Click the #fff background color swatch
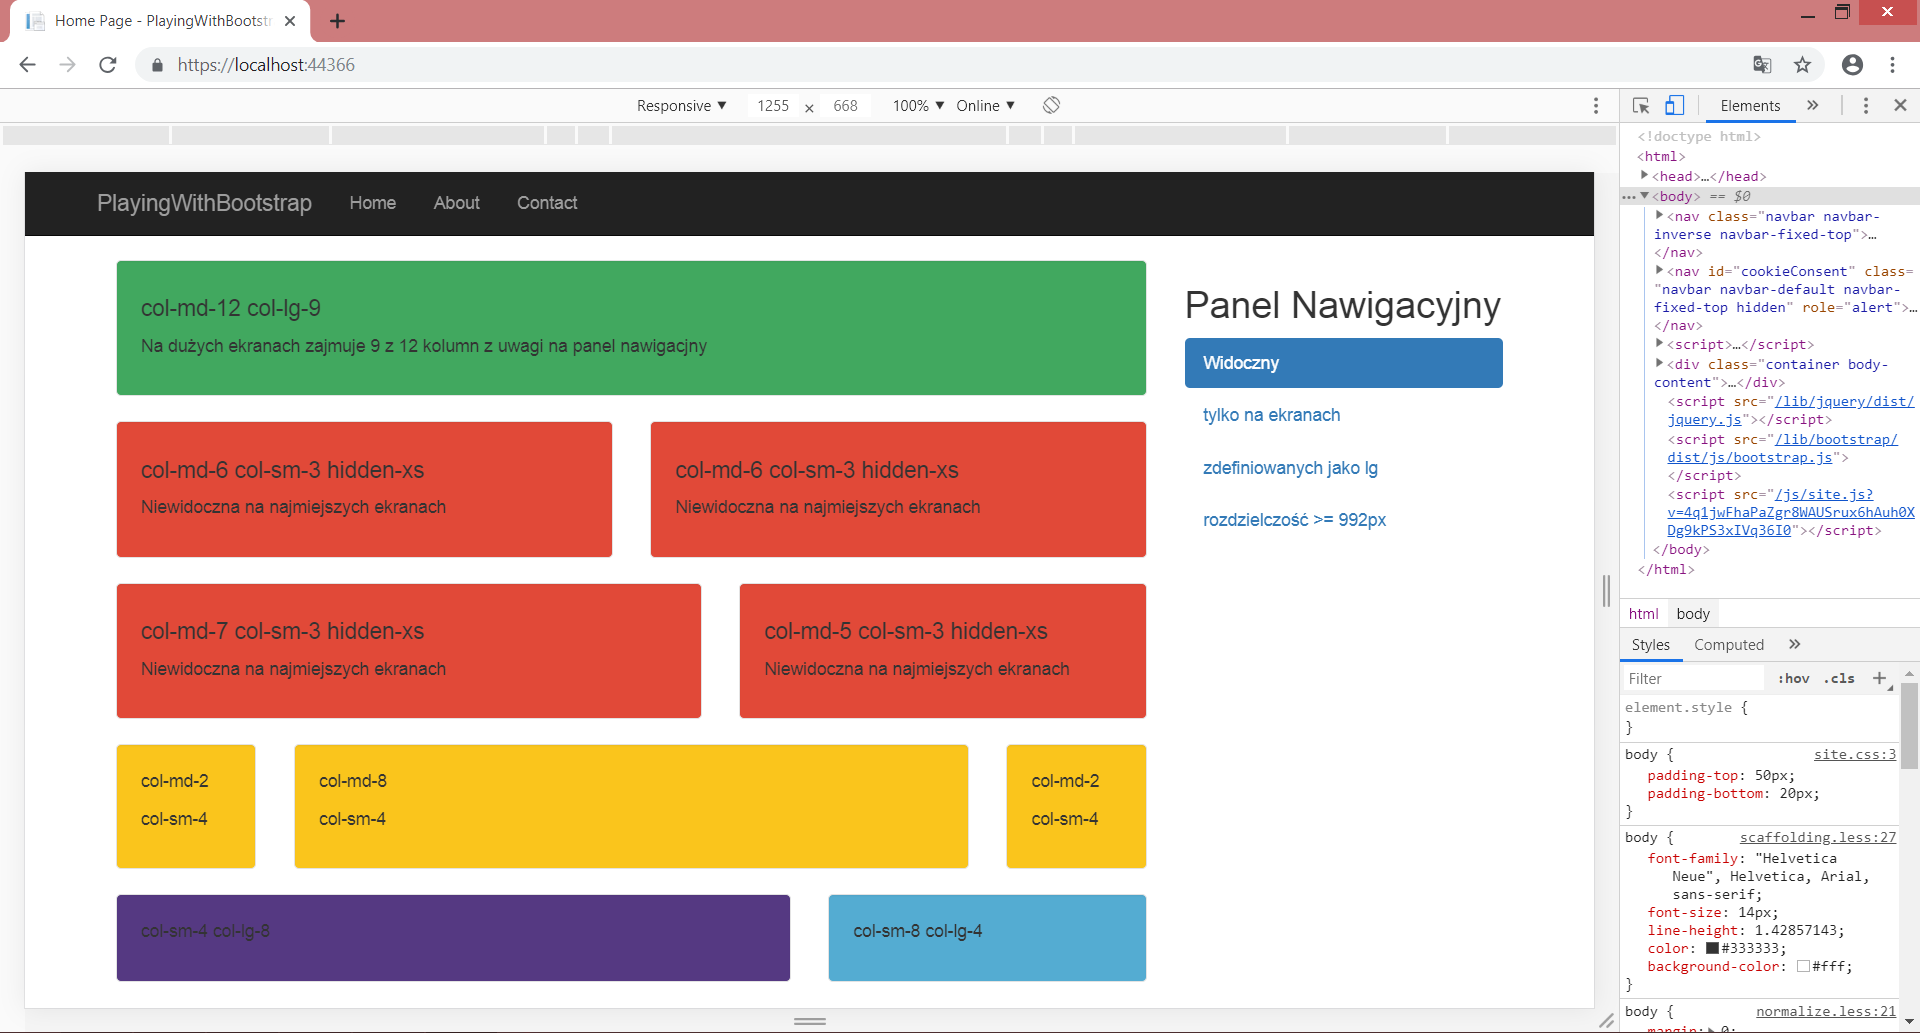The width and height of the screenshot is (1920, 1033). (x=1803, y=967)
